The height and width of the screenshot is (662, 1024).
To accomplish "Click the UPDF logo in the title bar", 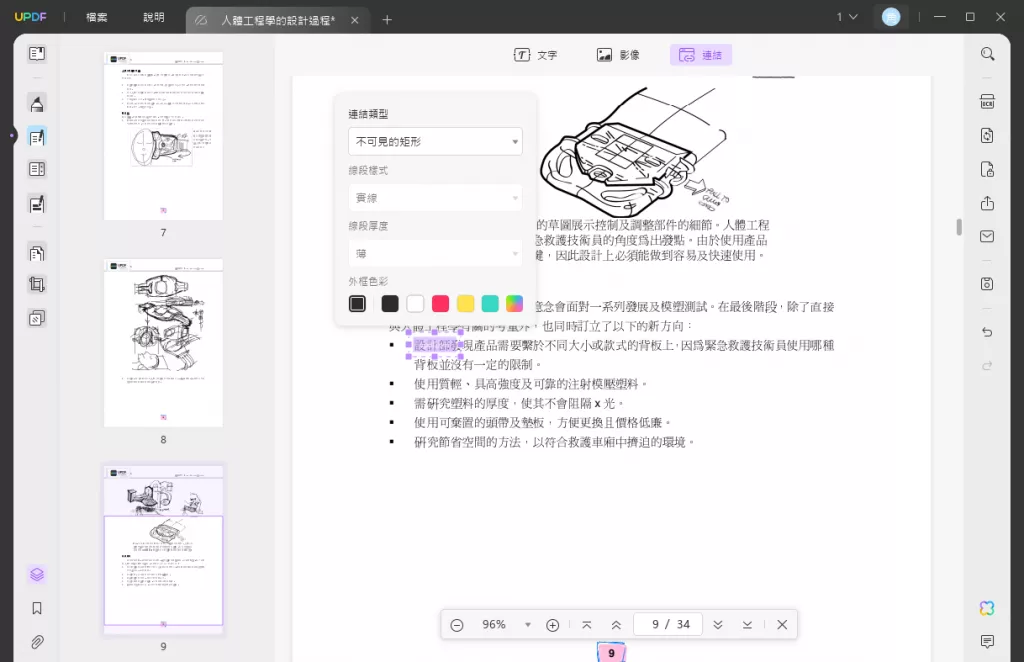I will [31, 17].
